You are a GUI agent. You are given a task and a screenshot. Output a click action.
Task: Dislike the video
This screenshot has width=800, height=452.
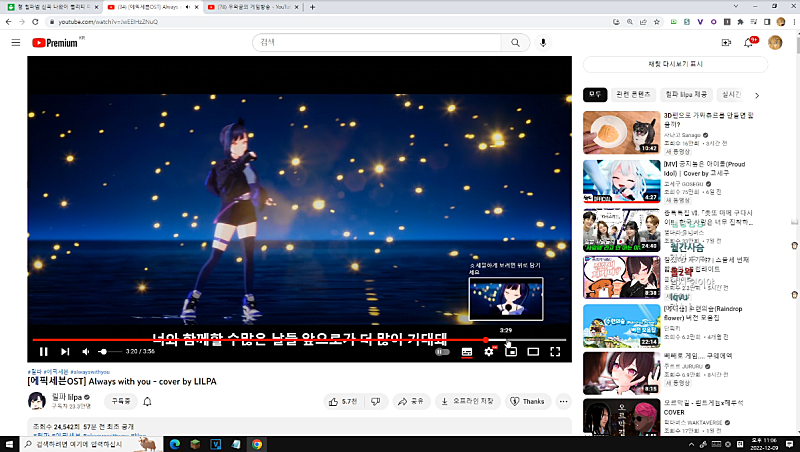[376, 401]
